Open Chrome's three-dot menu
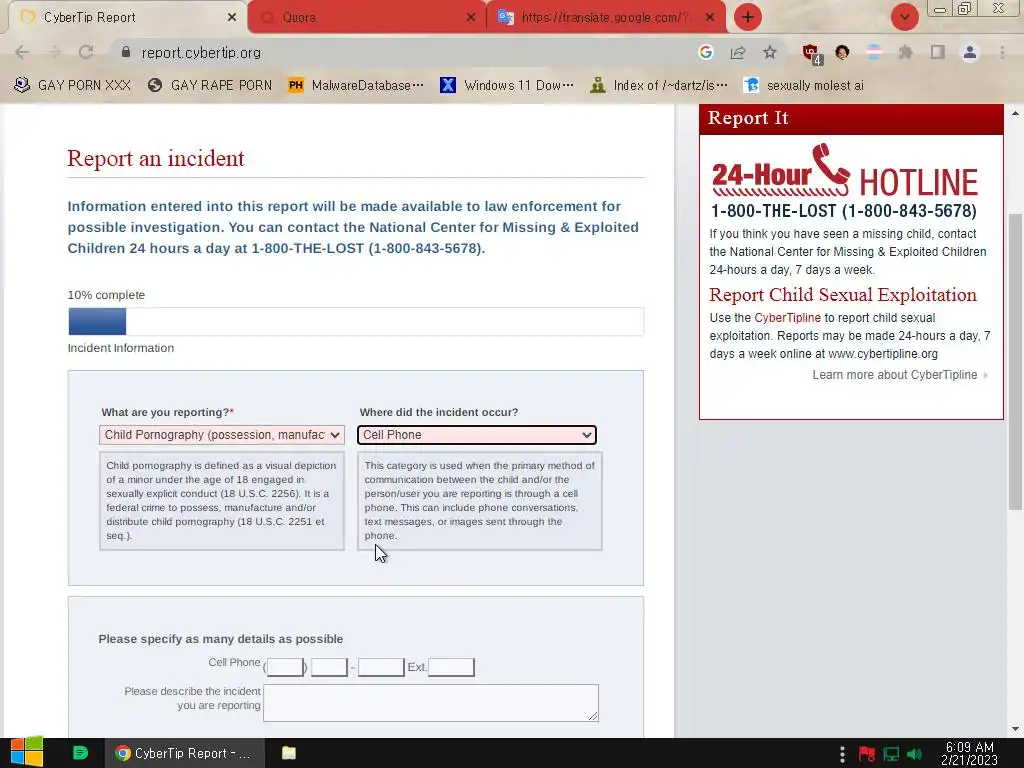1024x768 pixels. 1002,52
